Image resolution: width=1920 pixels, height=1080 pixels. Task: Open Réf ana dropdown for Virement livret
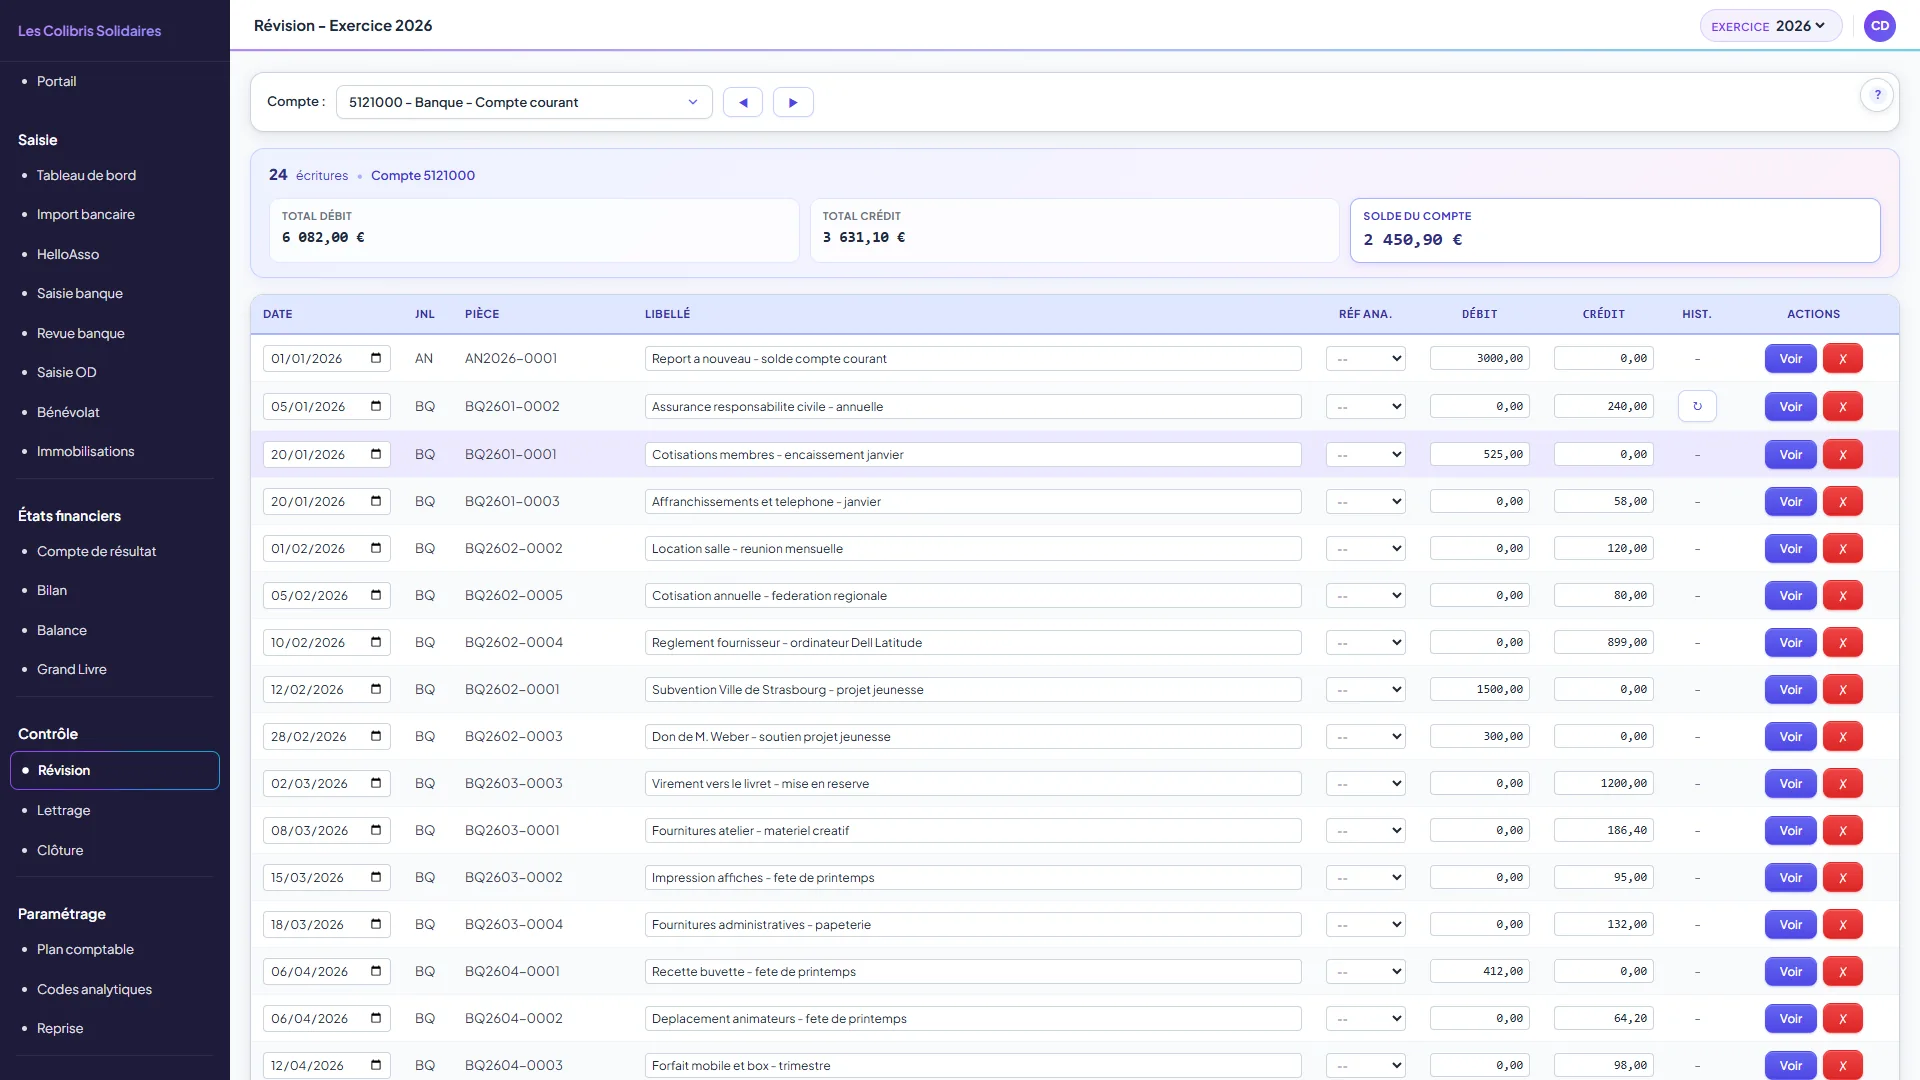(x=1365, y=783)
